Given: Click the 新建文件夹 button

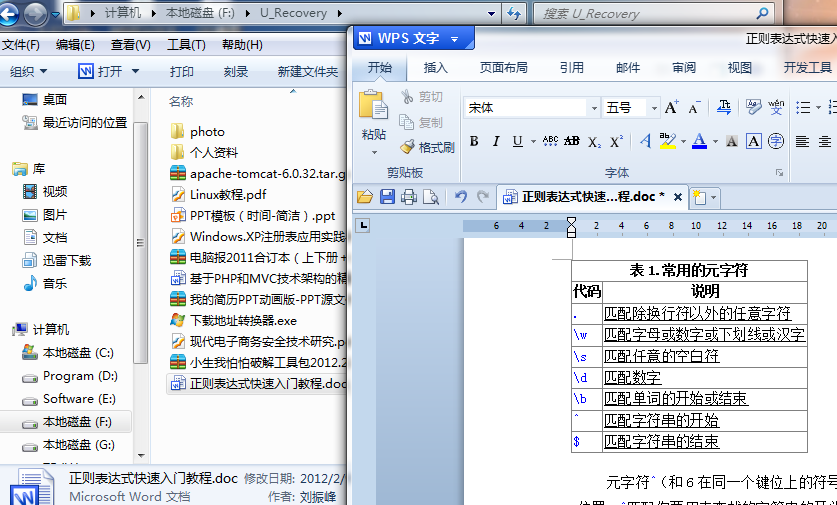Looking at the screenshot, I should point(307,71).
